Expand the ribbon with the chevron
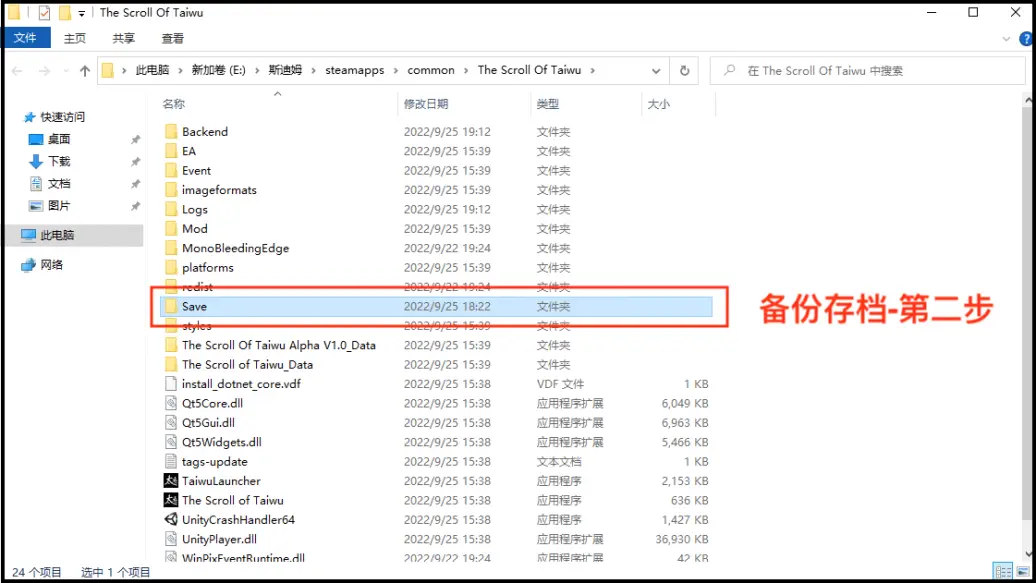Screen dimensions: 1036x583 1006,39
